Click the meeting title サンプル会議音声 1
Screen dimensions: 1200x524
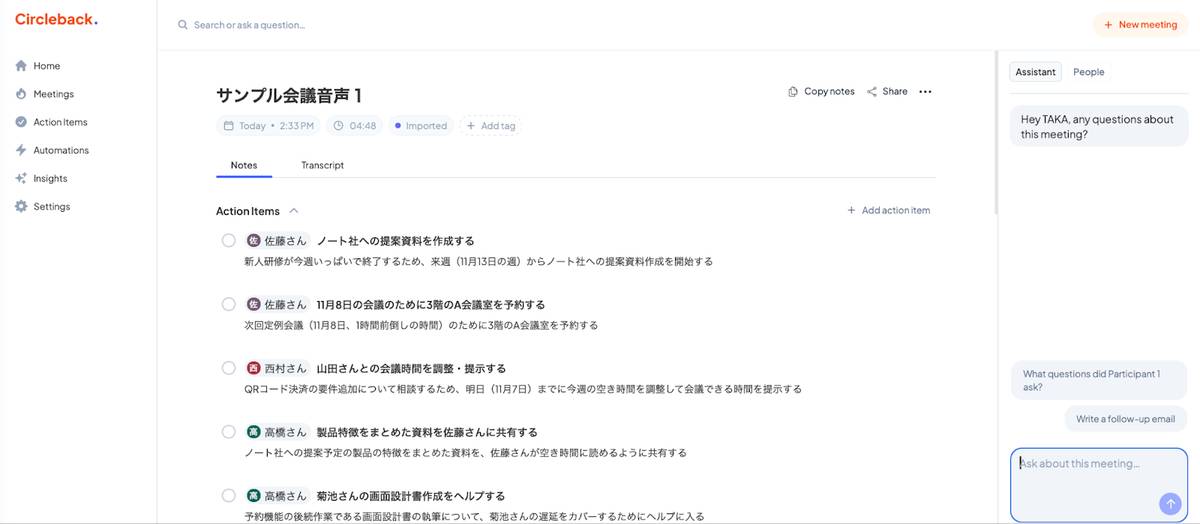pos(289,95)
